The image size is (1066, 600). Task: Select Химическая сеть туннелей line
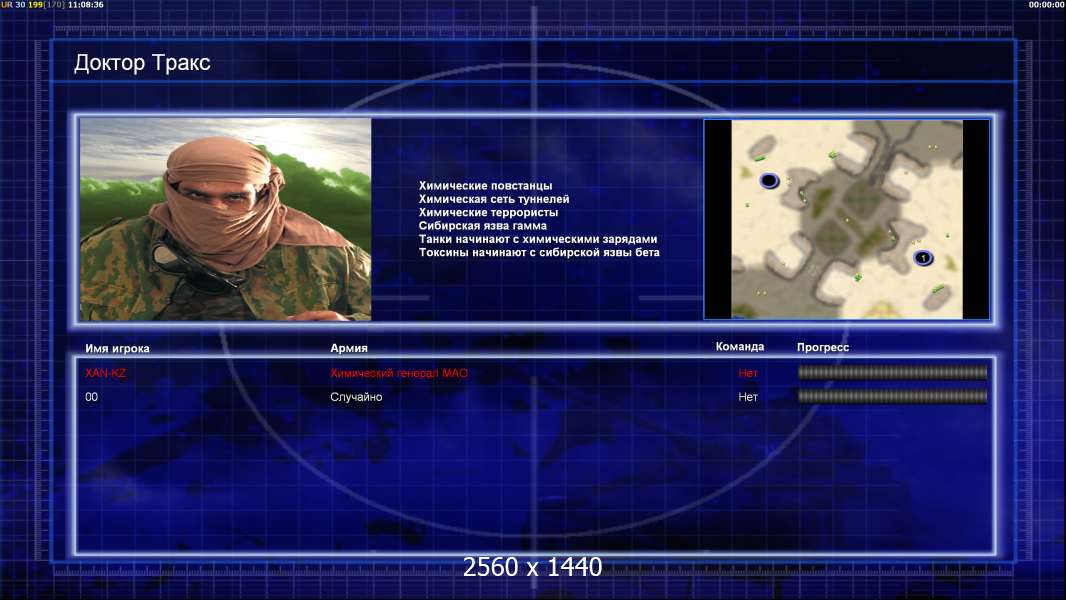494,199
